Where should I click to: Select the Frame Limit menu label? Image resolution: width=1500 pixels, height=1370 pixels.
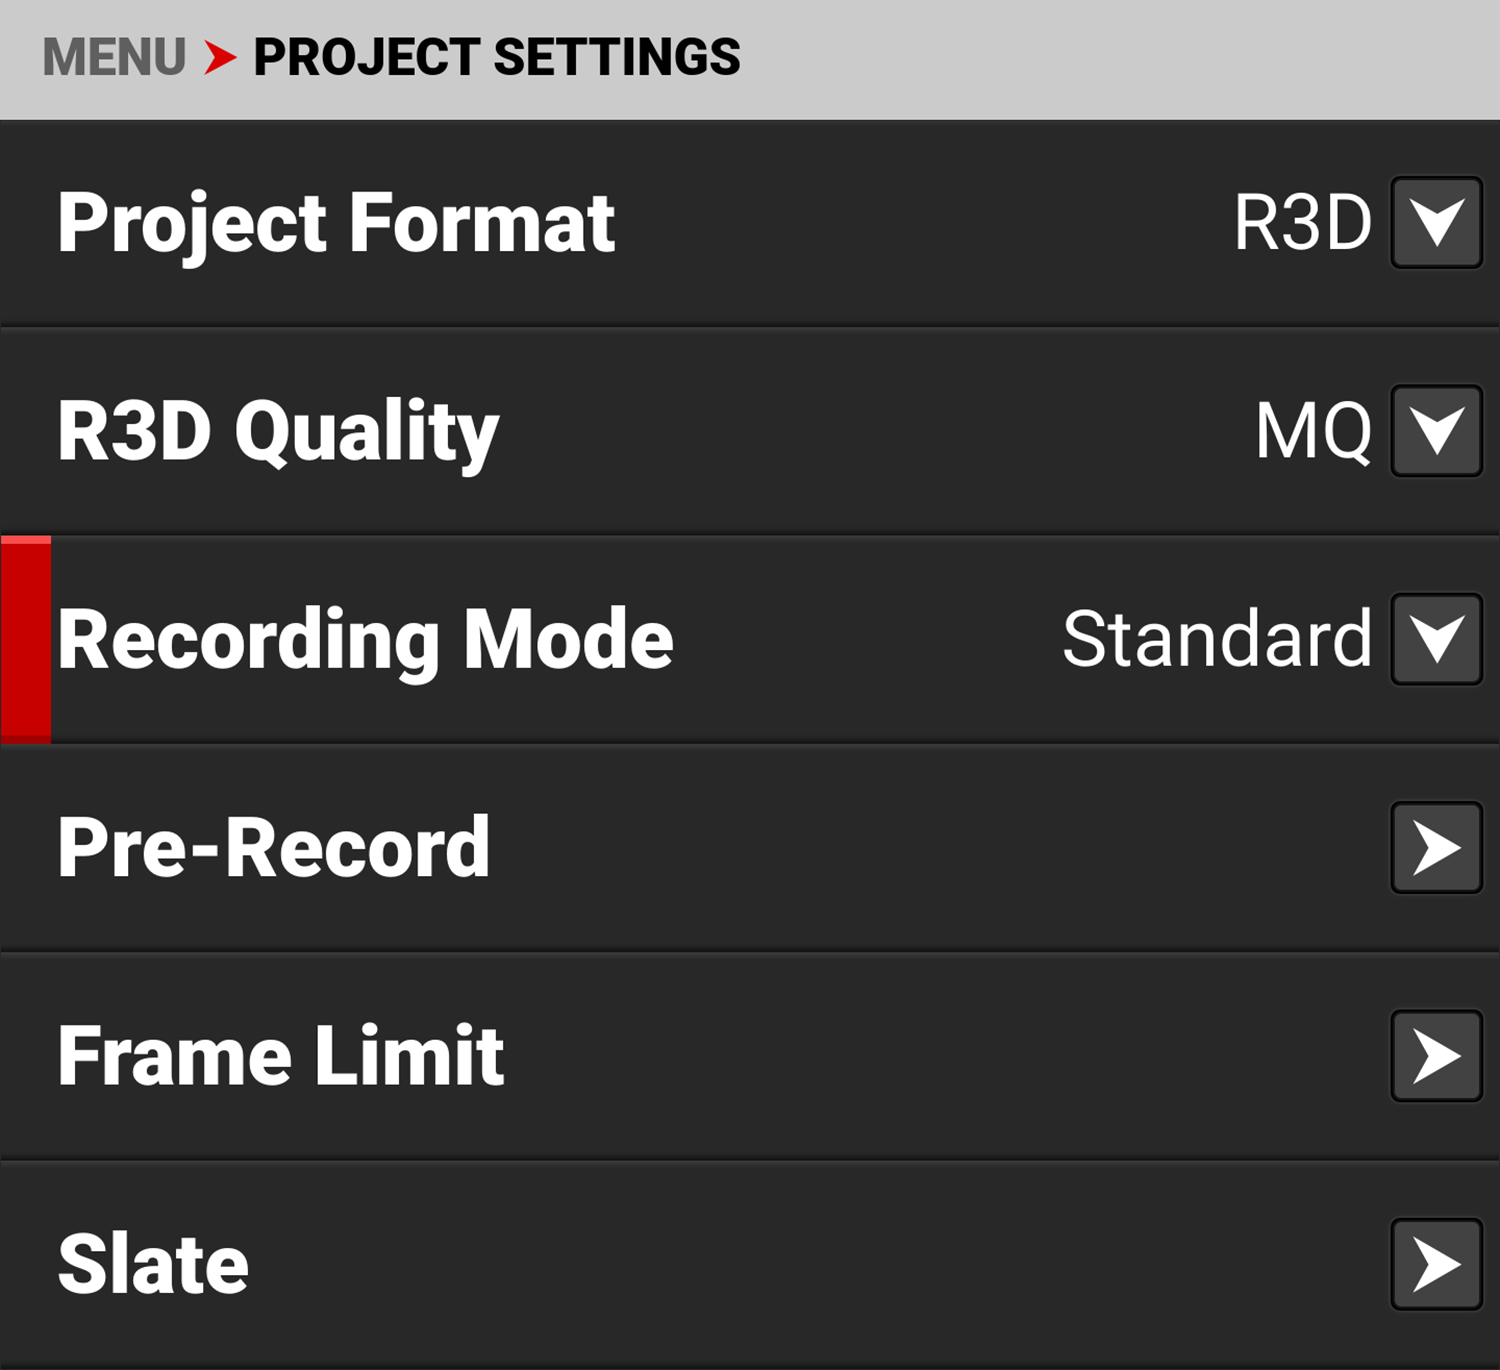click(x=281, y=1056)
